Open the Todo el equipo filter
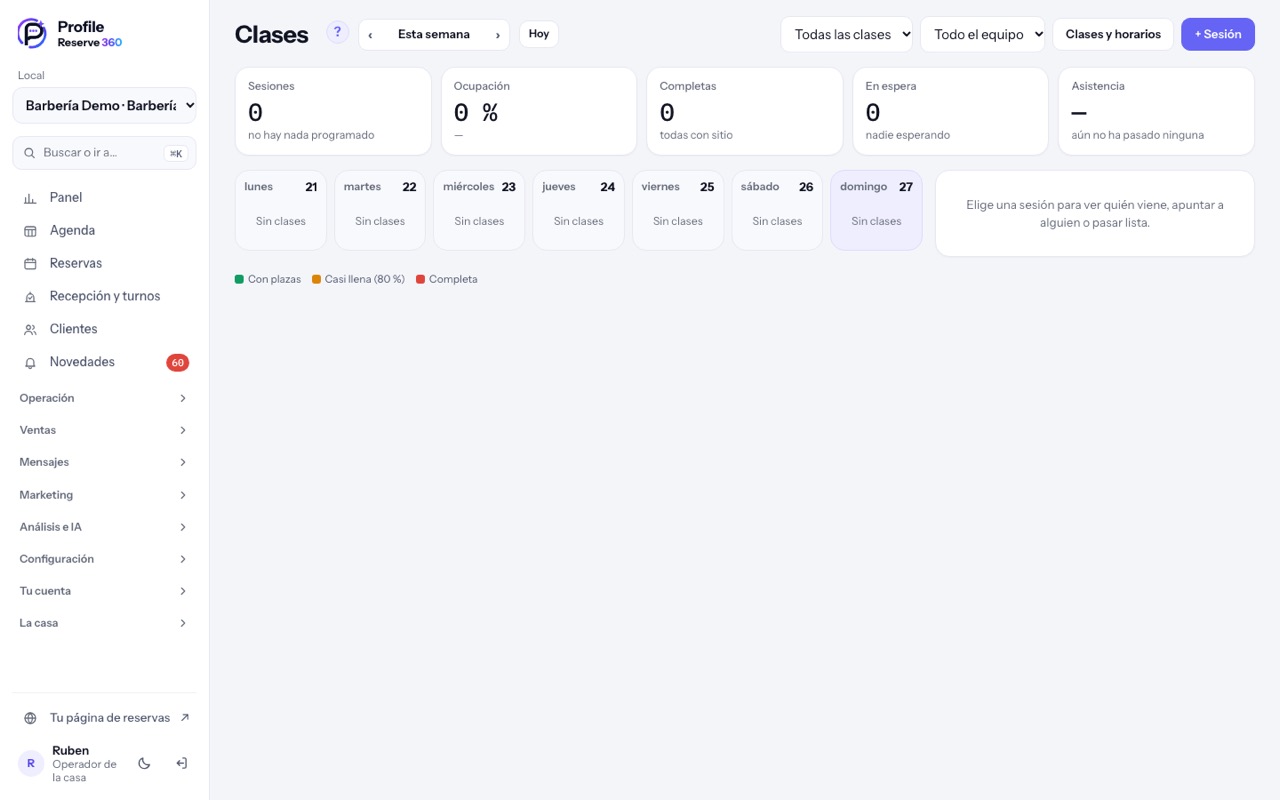 point(982,34)
